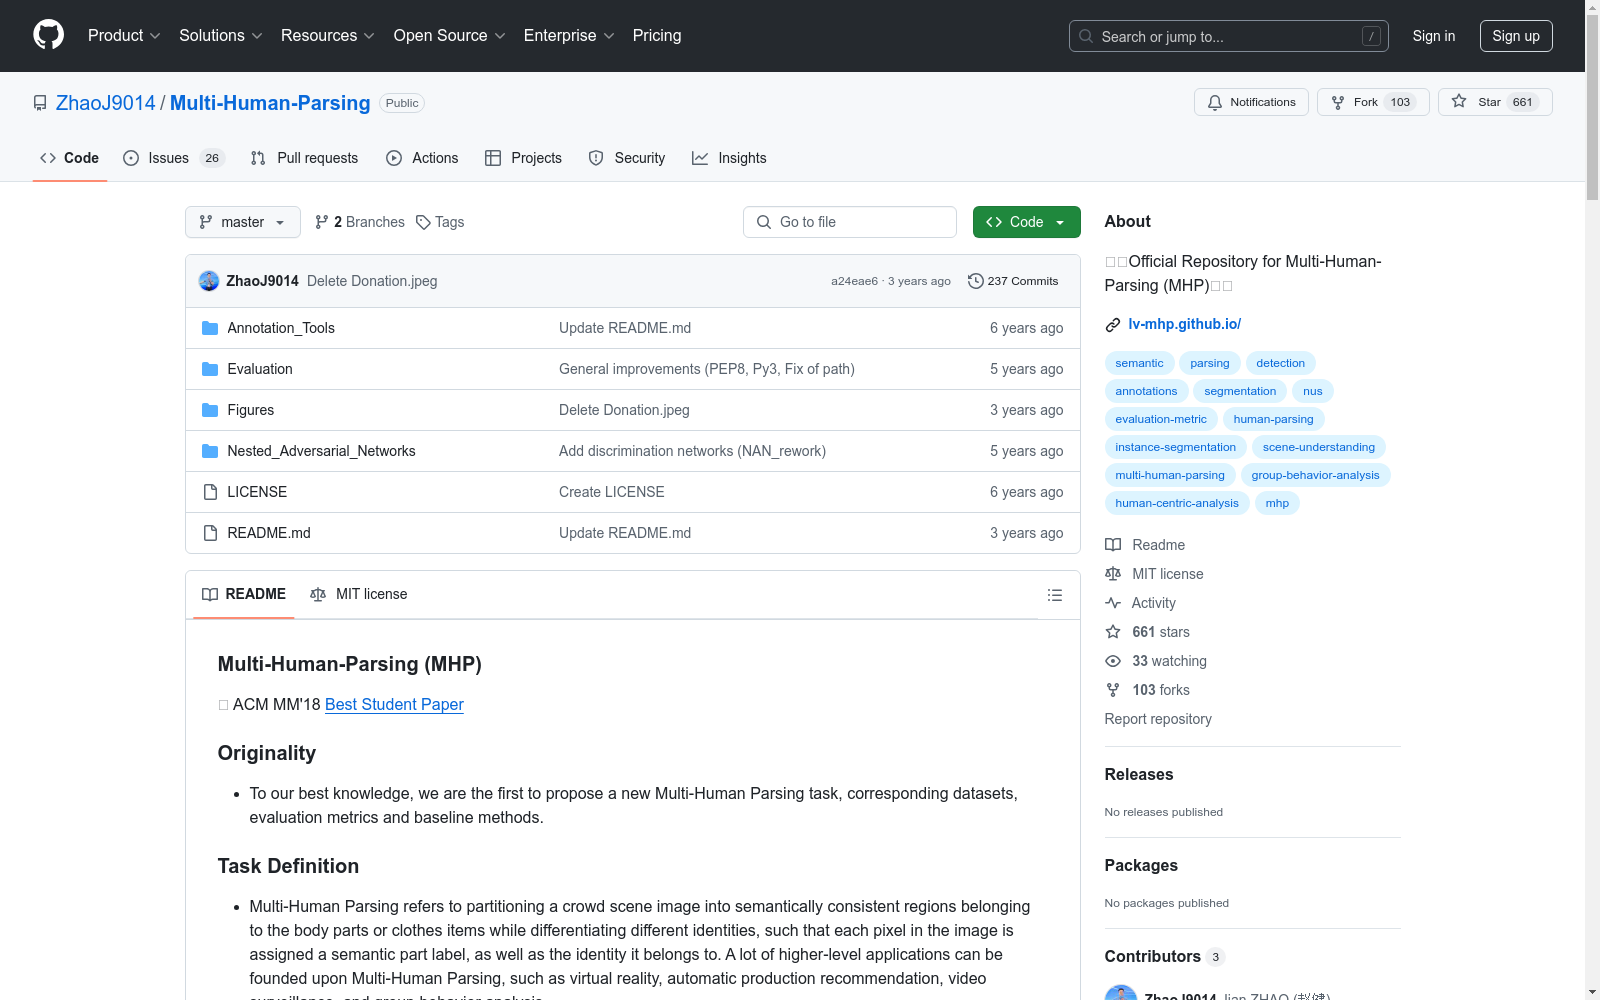The height and width of the screenshot is (1000, 1600).
Task: Open the Security tab
Action: coord(627,158)
